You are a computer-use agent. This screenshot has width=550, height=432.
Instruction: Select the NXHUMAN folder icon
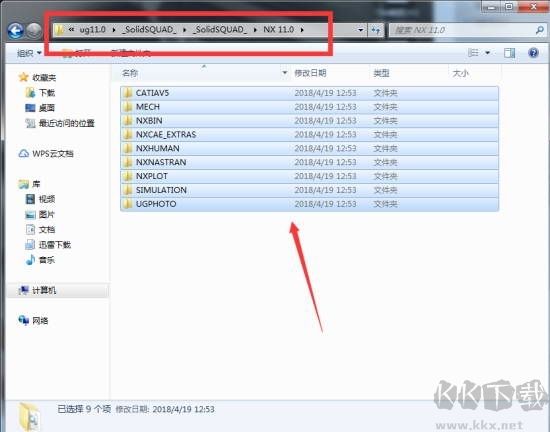pos(127,148)
